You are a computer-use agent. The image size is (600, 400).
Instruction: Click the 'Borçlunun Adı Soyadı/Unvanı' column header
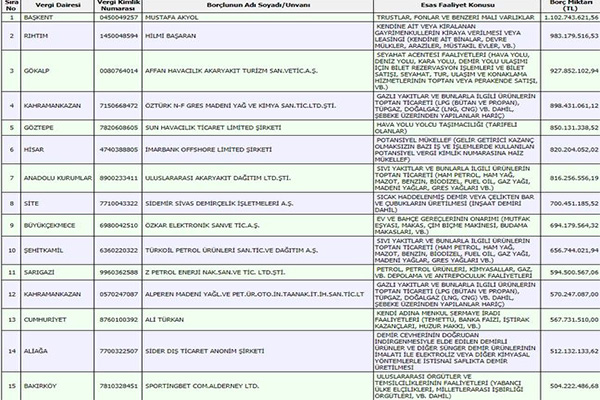tap(258, 5)
